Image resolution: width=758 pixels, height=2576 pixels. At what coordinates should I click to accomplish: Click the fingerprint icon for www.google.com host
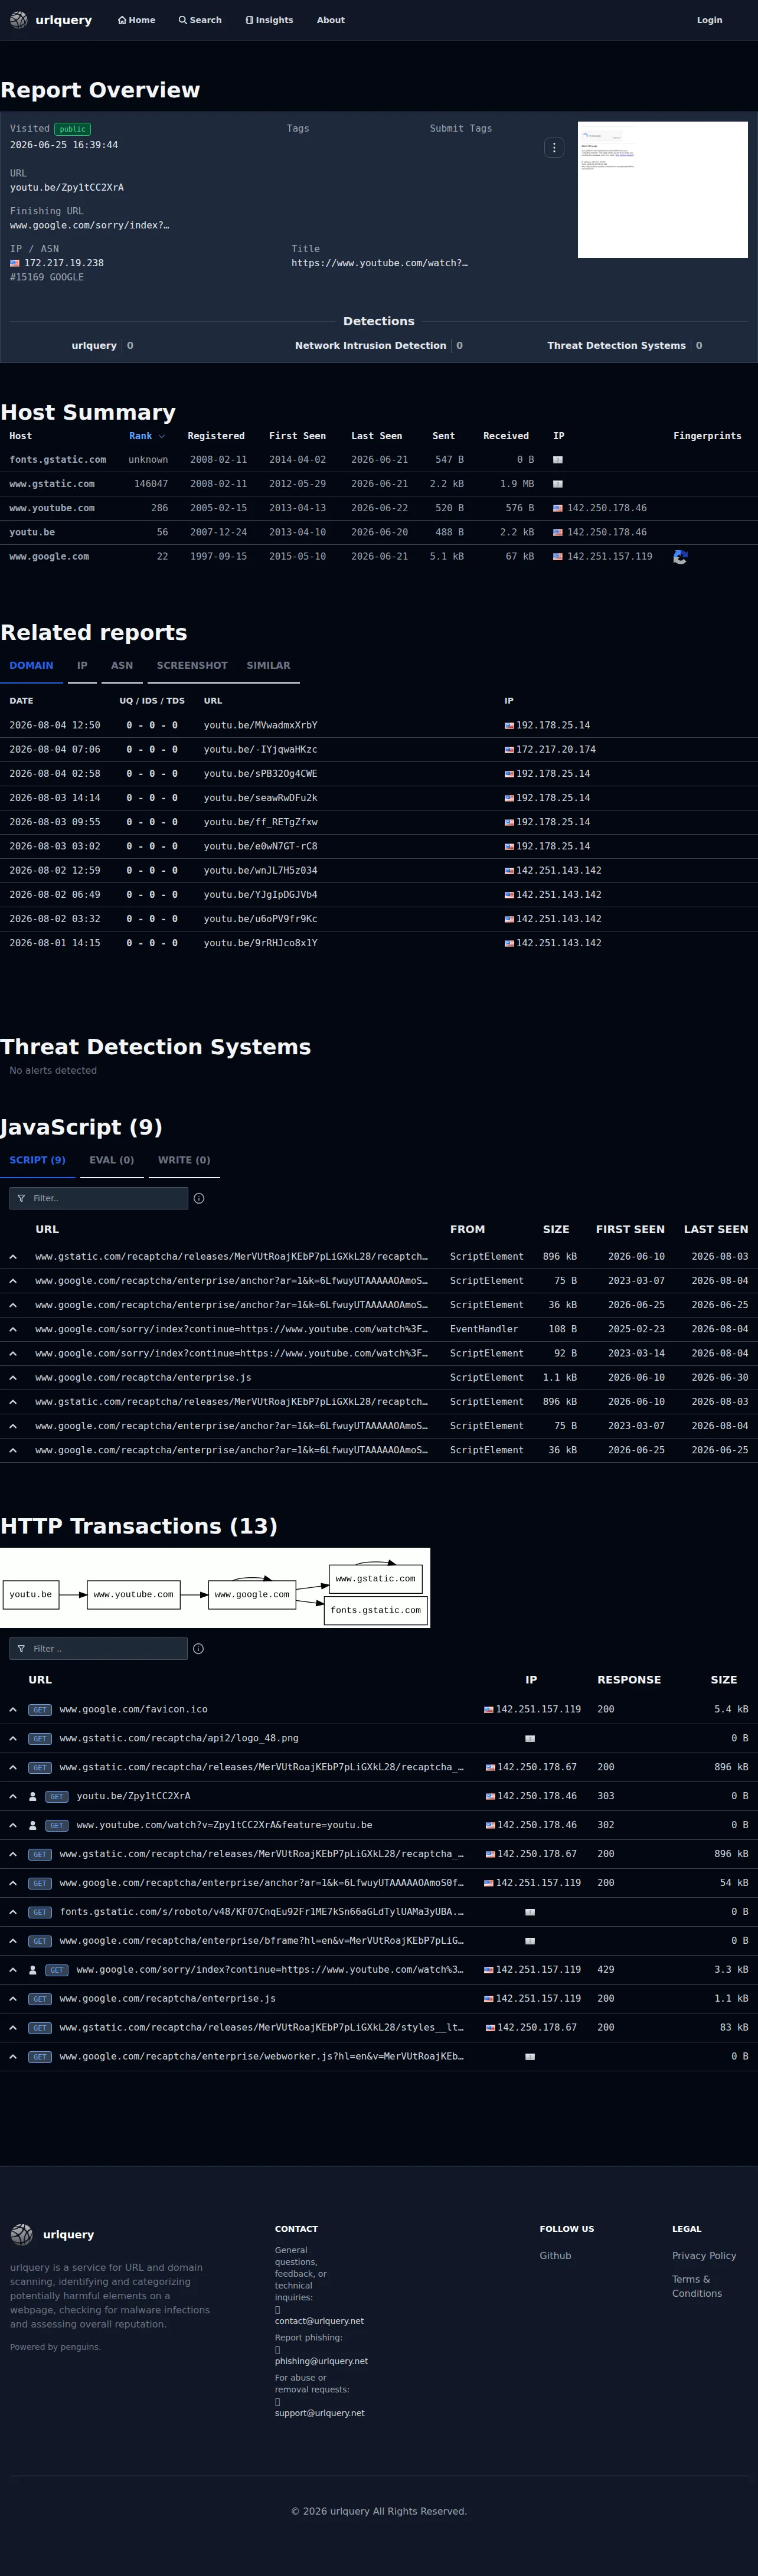click(680, 557)
